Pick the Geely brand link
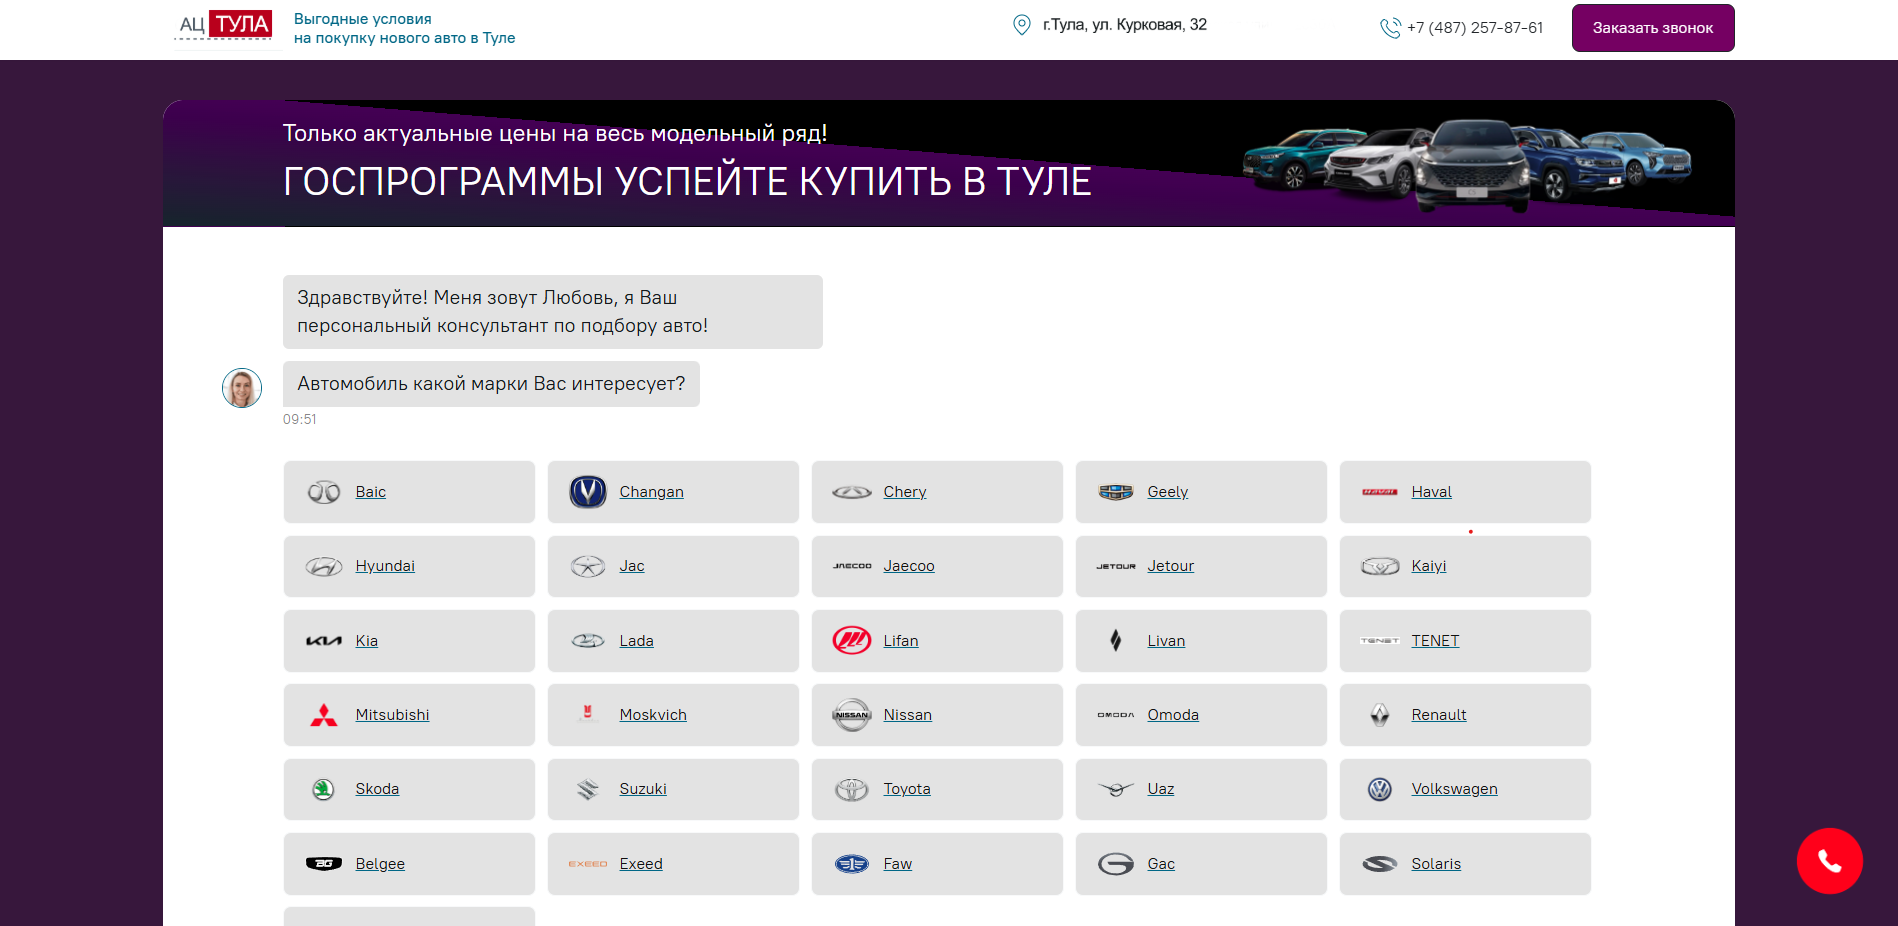Screen dimensions: 1898x926 coord(1168,492)
